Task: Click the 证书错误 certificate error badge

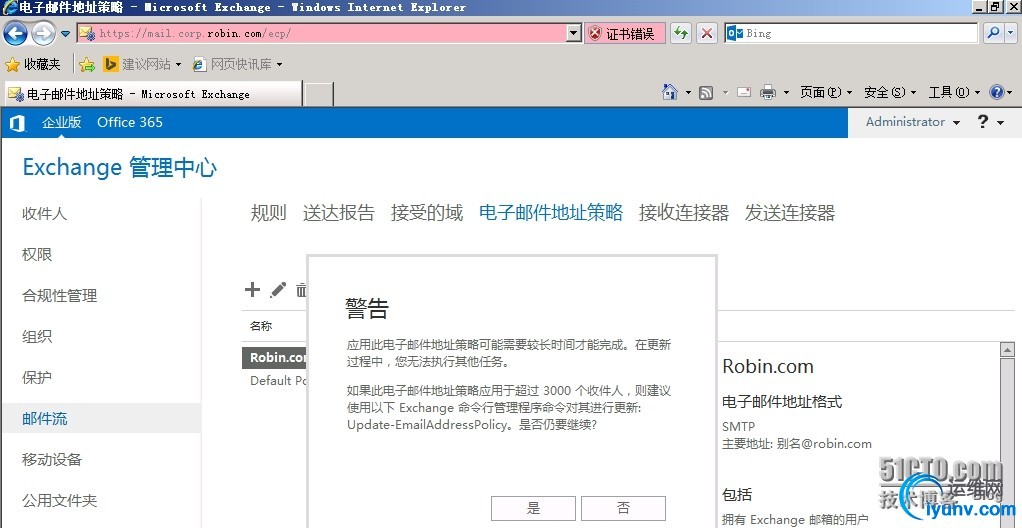Action: pos(625,33)
